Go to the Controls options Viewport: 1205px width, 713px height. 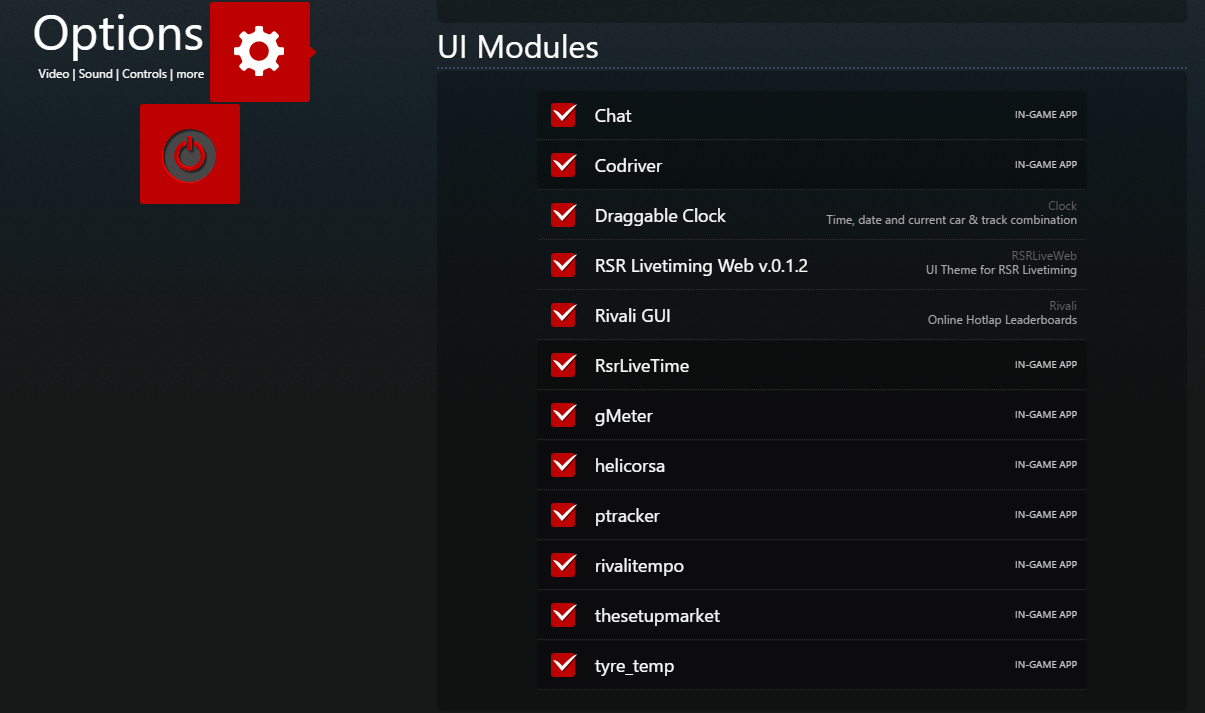coord(144,74)
